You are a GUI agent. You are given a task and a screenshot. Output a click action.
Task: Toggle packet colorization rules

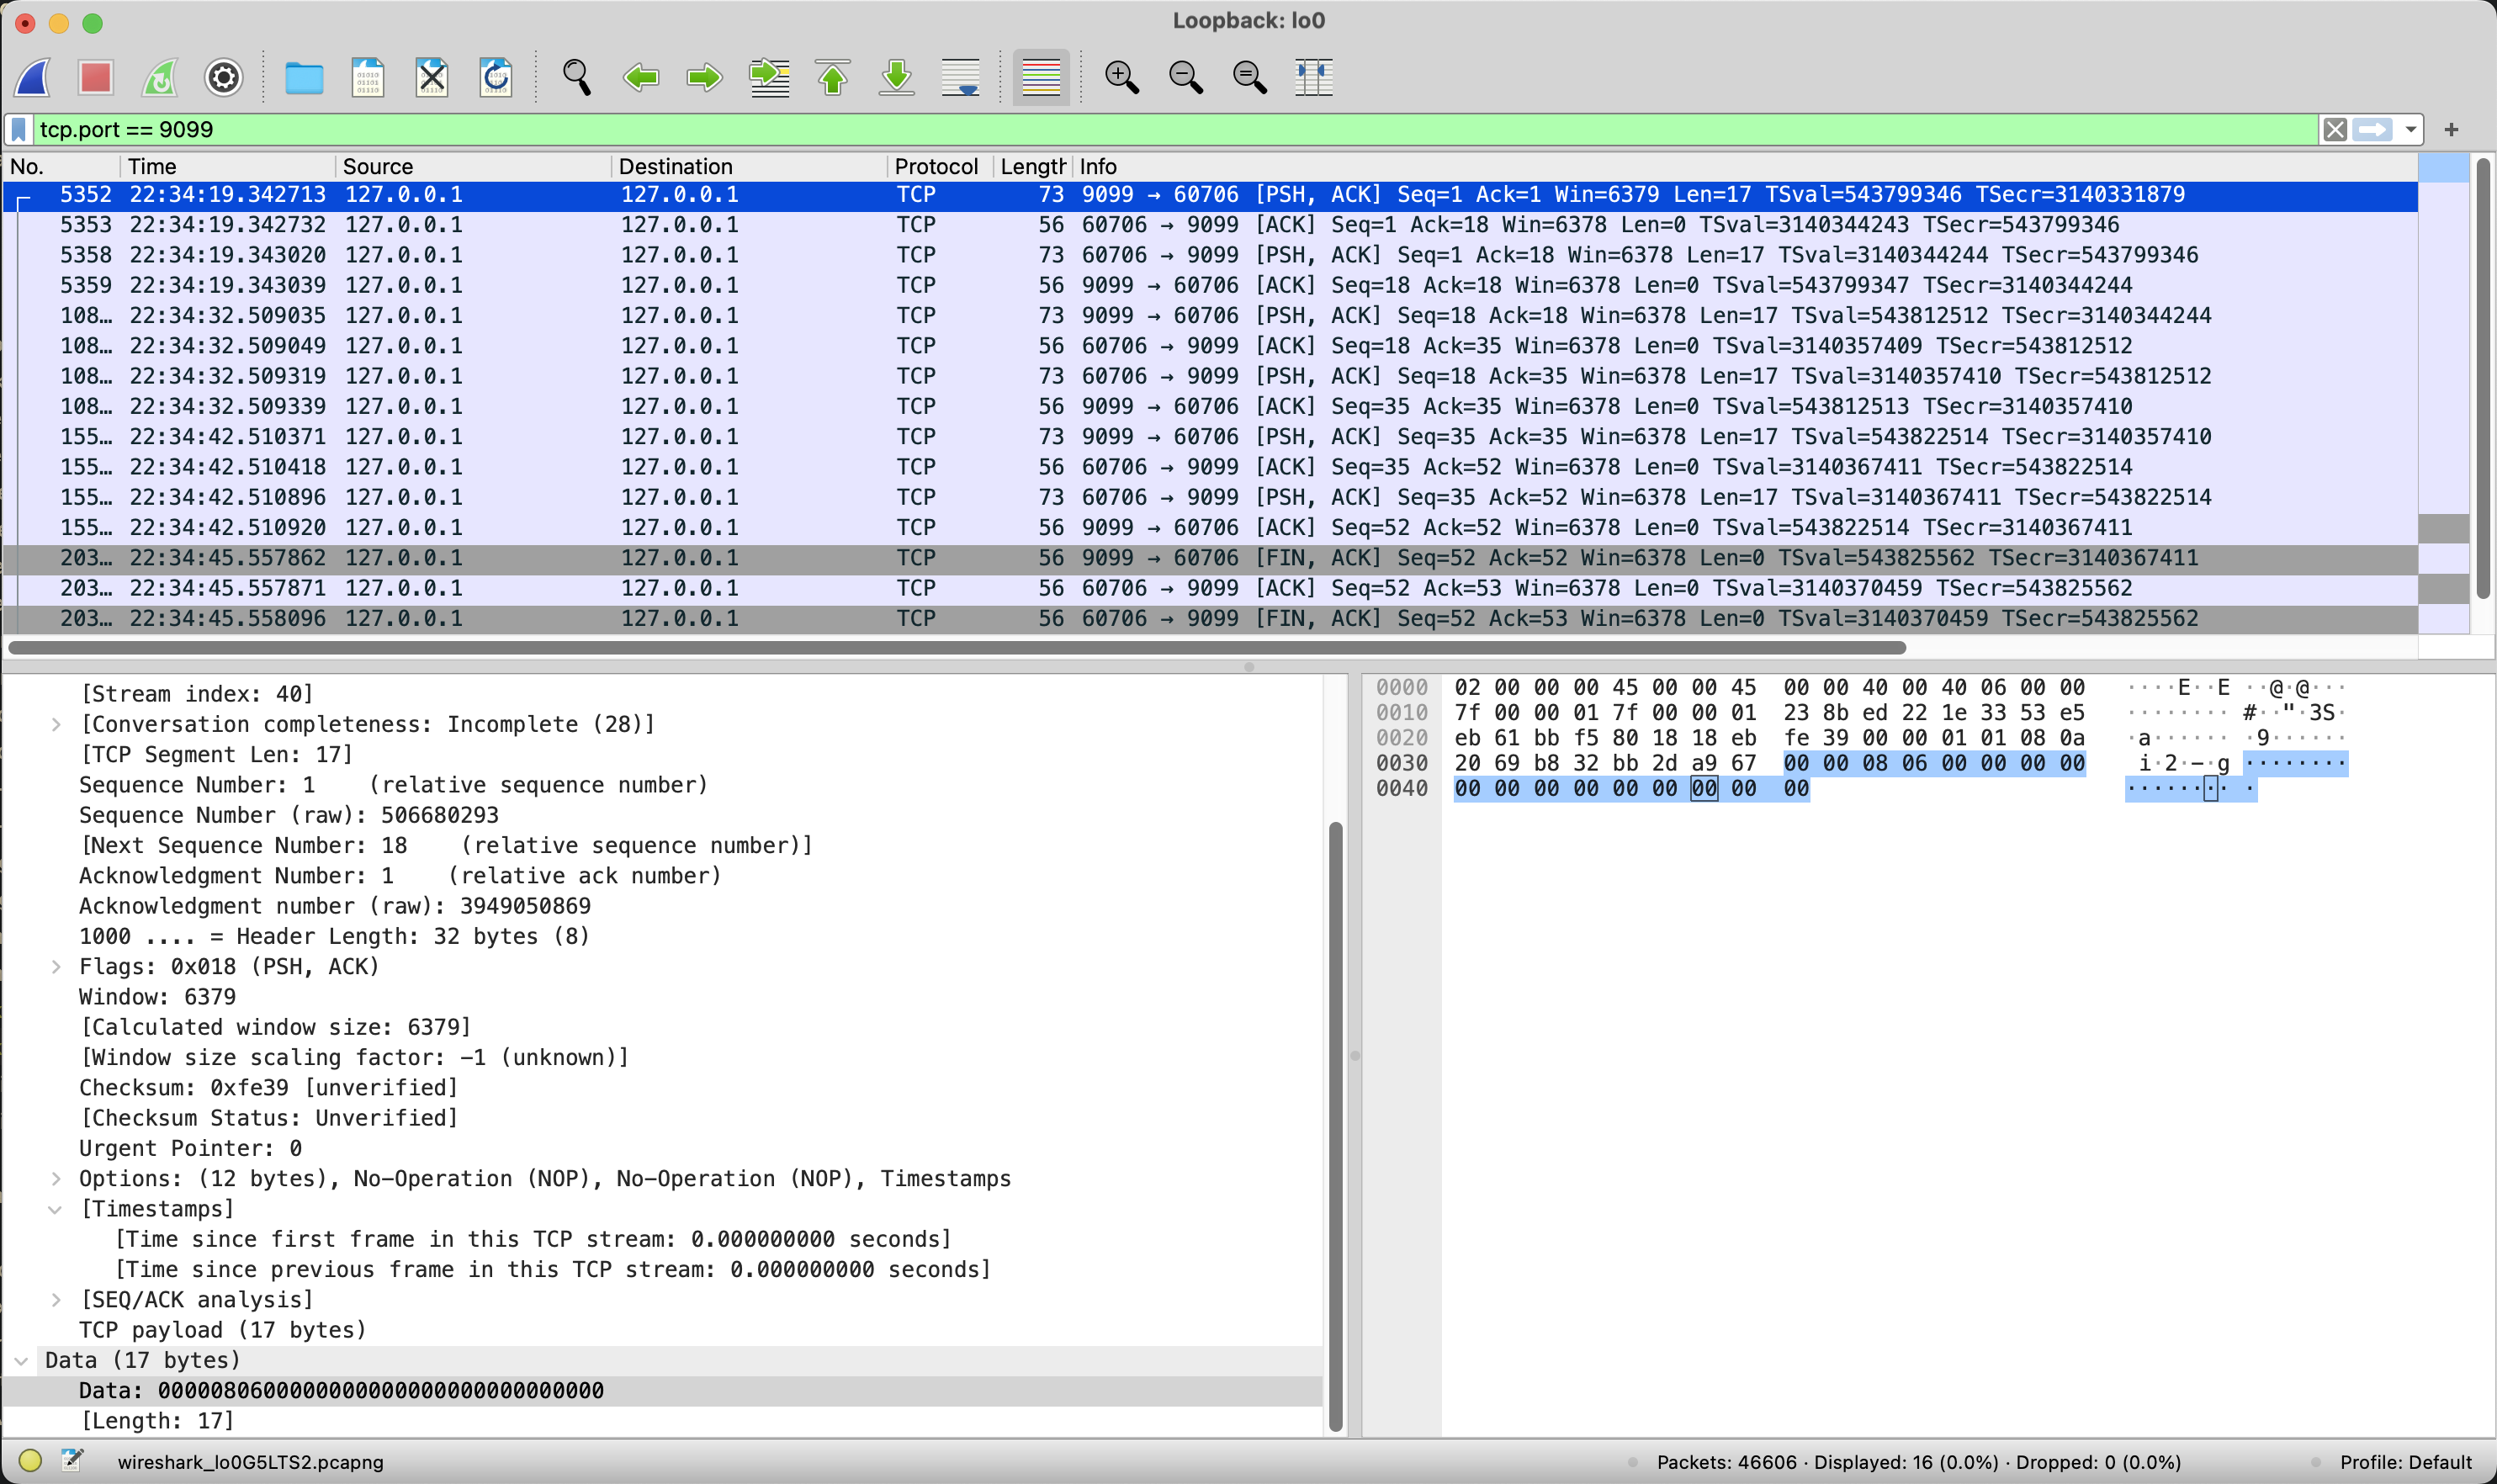[1041, 77]
